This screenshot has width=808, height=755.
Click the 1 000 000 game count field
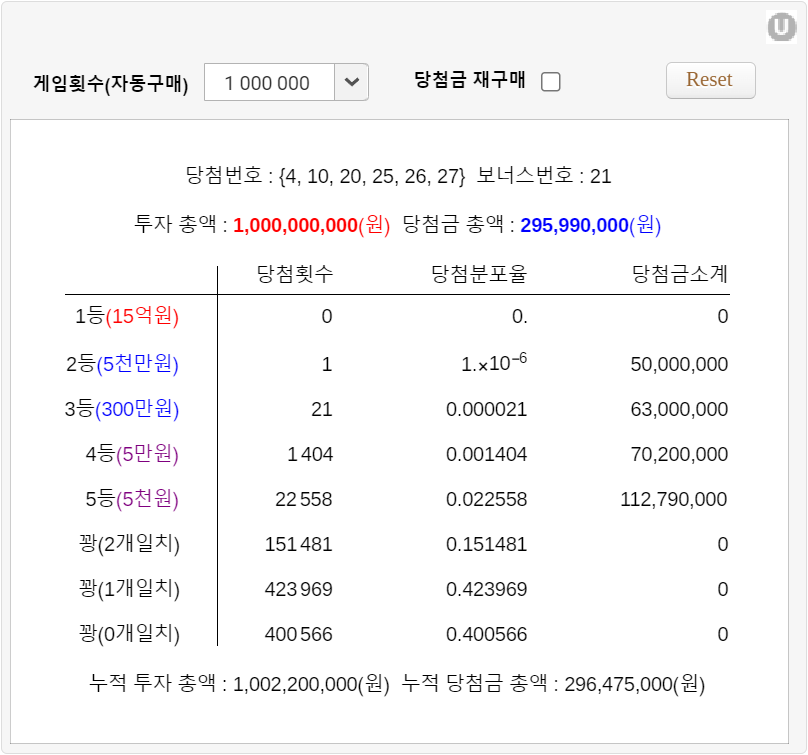pyautogui.click(x=268, y=83)
